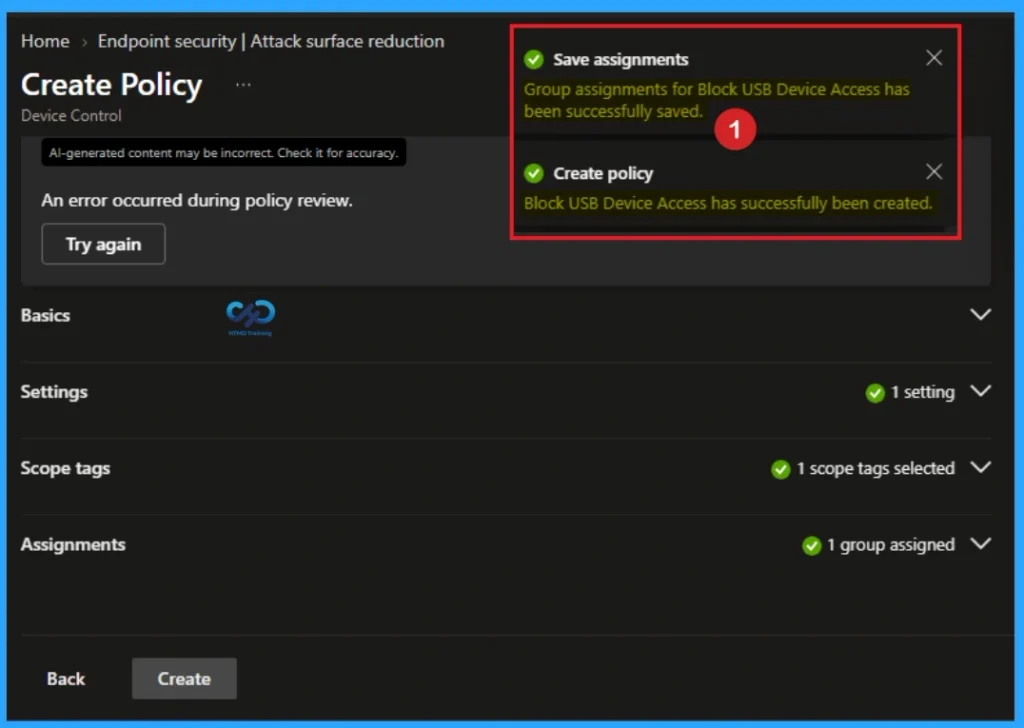Image resolution: width=1024 pixels, height=728 pixels.
Task: Click the 'Group assignments for Block USB' message
Action: [x=716, y=100]
